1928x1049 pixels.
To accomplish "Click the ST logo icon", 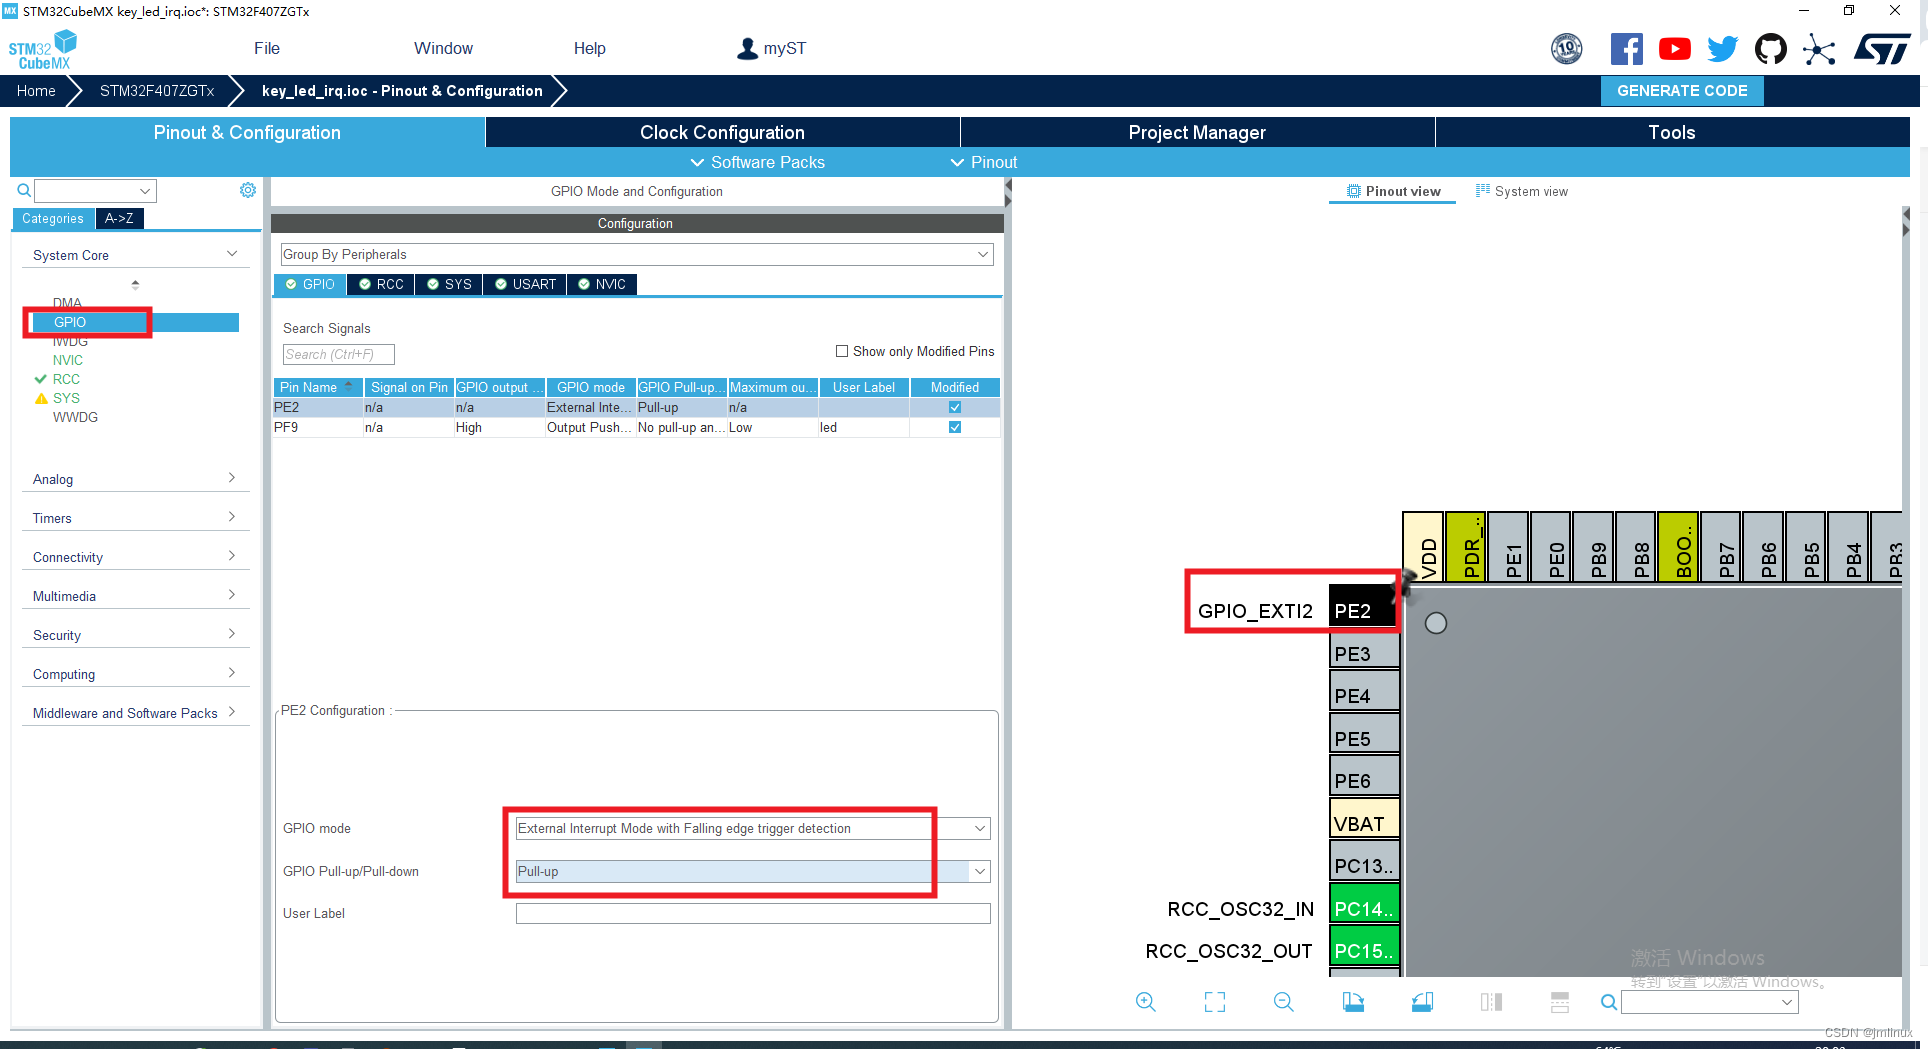I will pyautogui.click(x=1882, y=49).
